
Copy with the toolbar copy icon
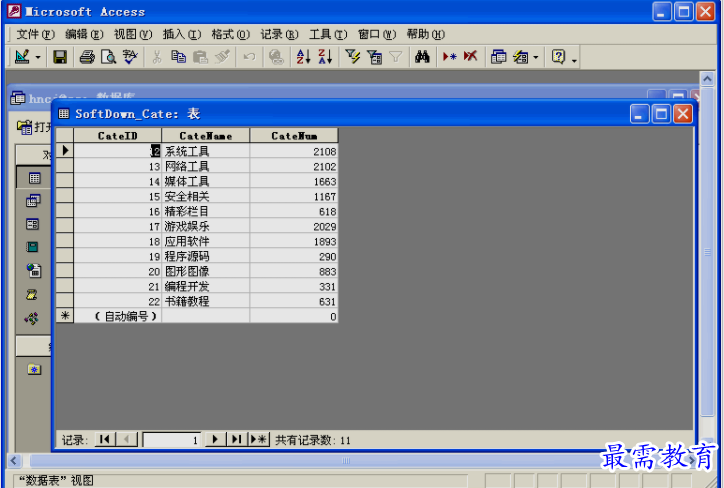click(x=178, y=57)
